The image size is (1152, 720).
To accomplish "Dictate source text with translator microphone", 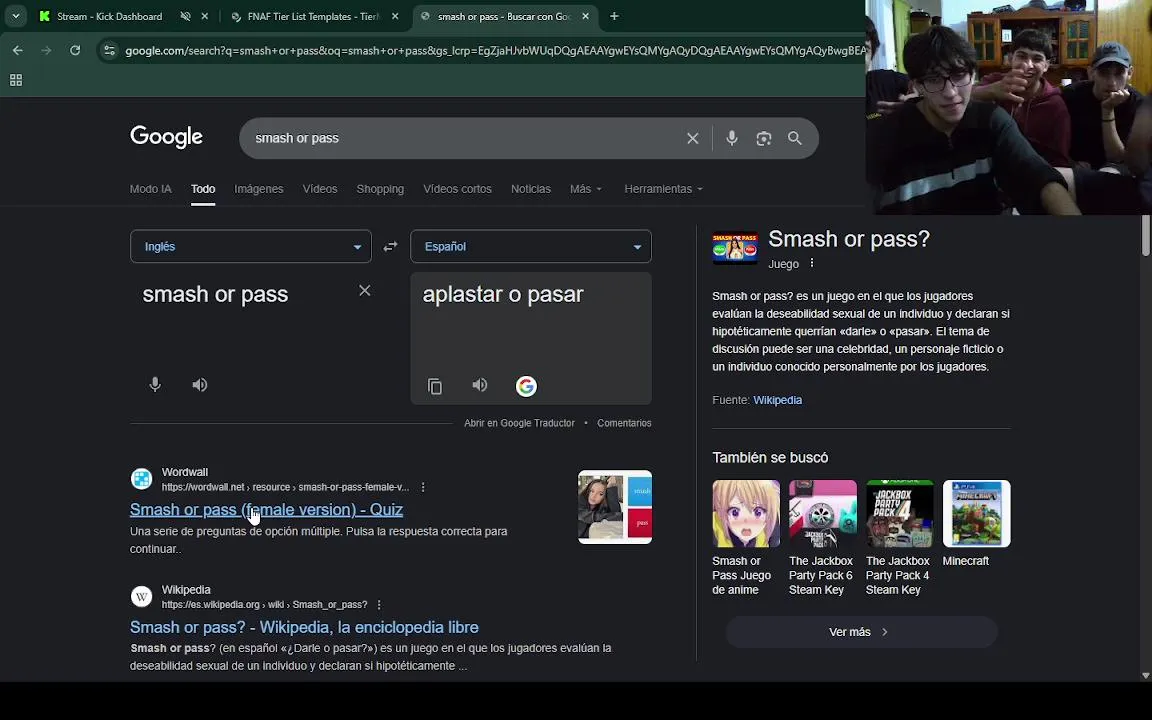I will point(155,384).
